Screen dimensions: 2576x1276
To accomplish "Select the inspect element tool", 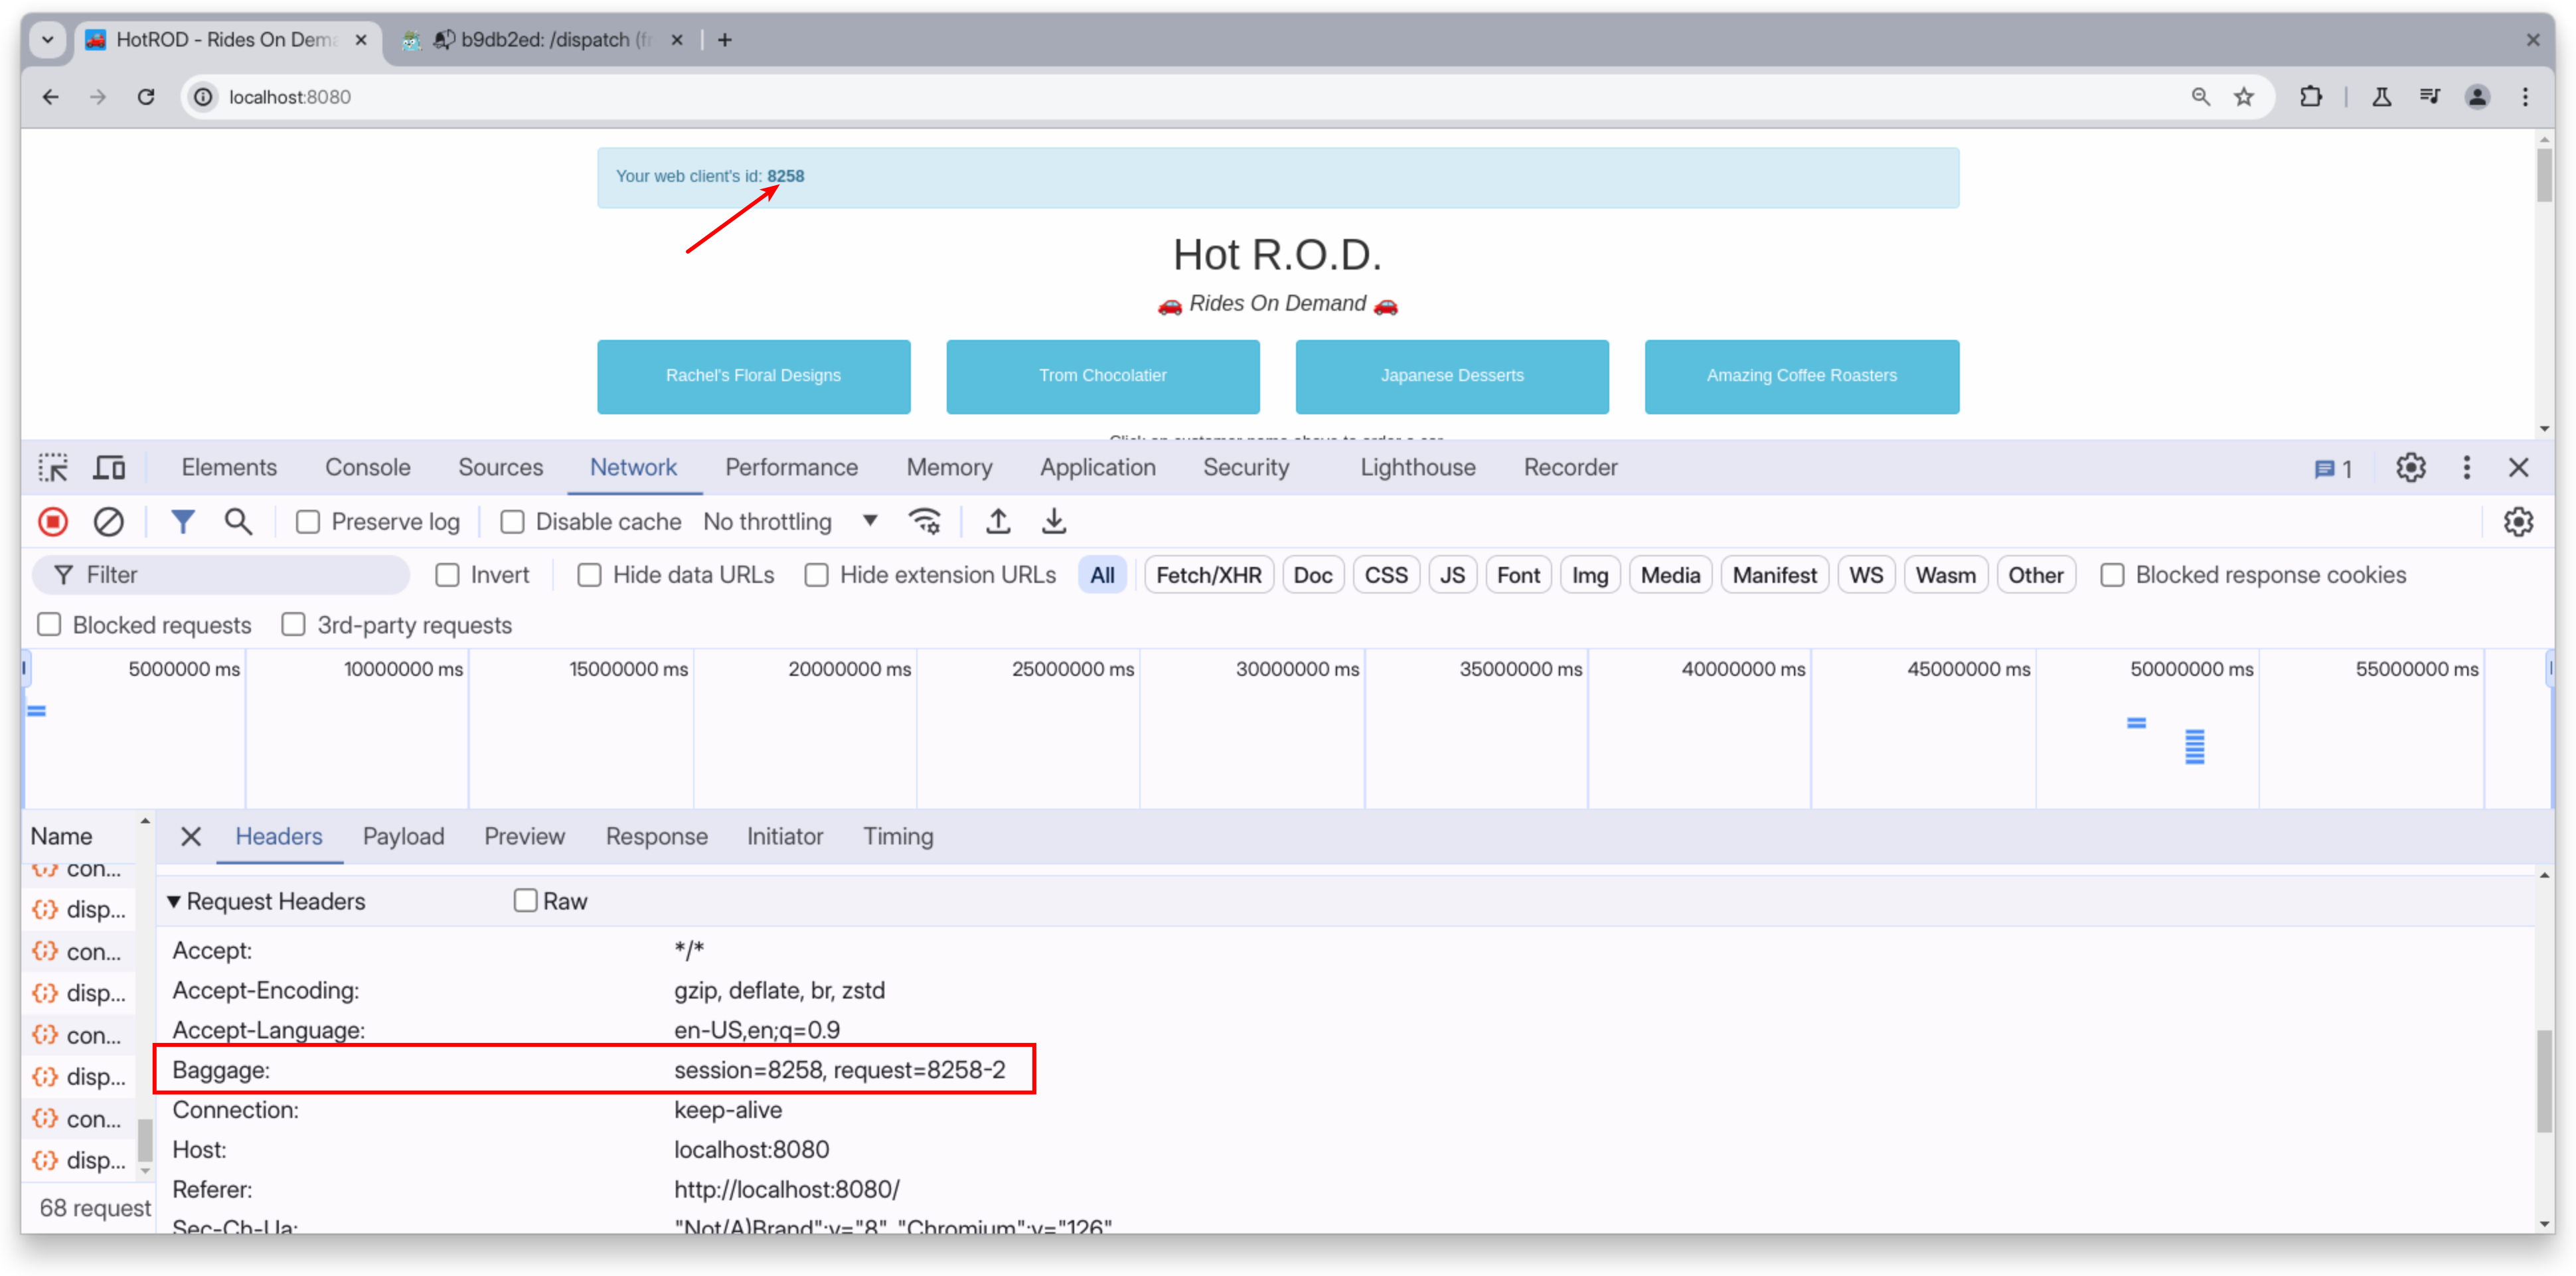I will pyautogui.click(x=53, y=467).
